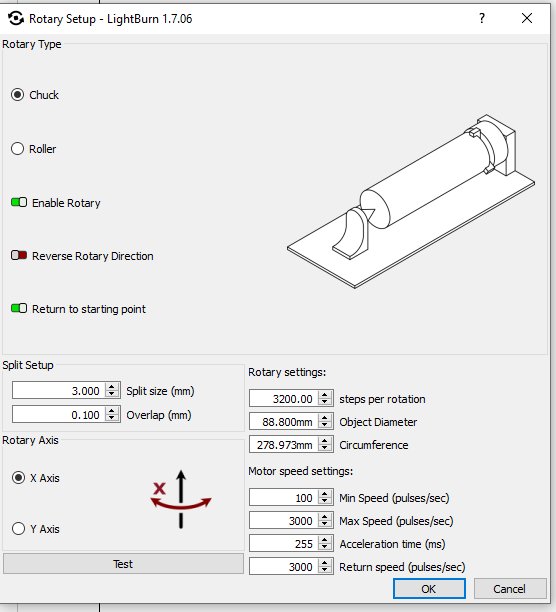Toggle Reverse Rotary Direction switch
The image size is (556, 612).
point(19,256)
